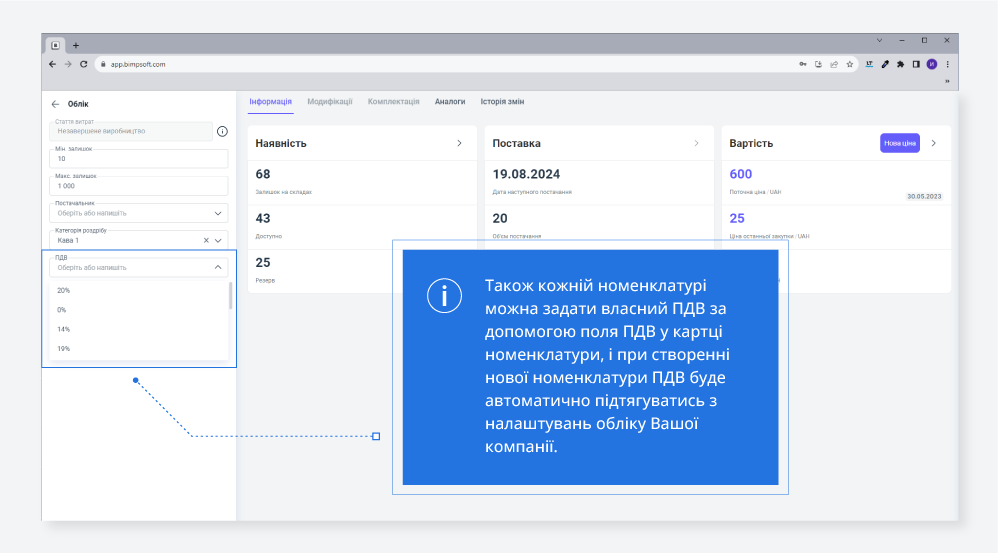
Task: Open the browser profile avatar
Action: coord(931,64)
